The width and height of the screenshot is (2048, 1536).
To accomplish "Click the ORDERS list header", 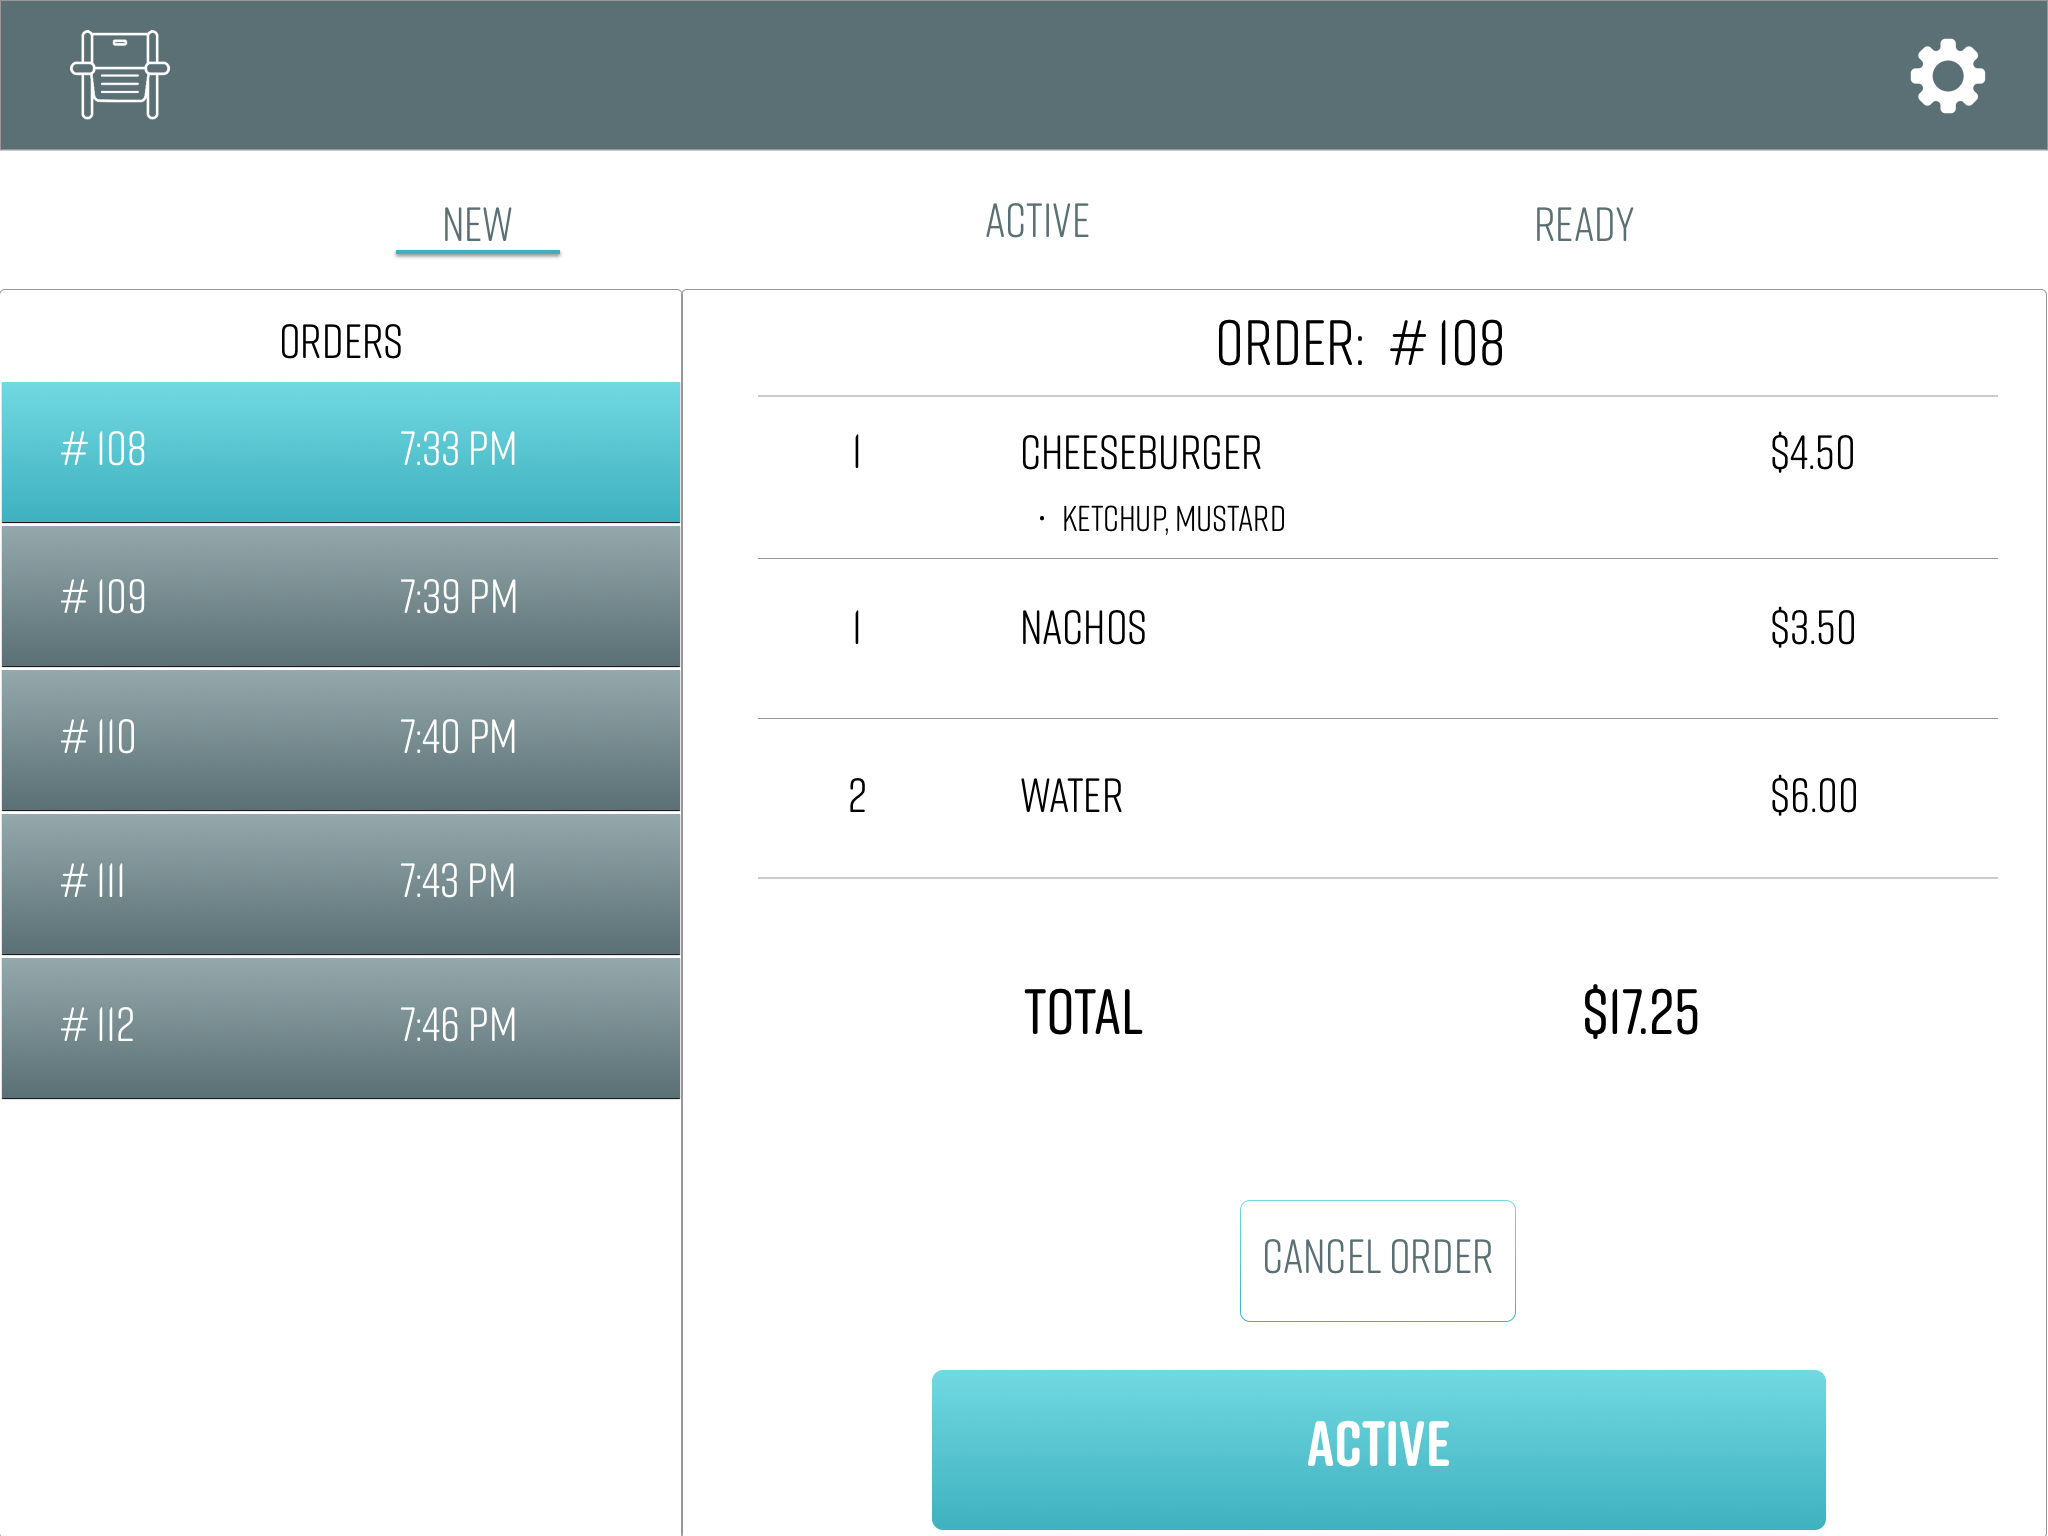I will click(341, 342).
